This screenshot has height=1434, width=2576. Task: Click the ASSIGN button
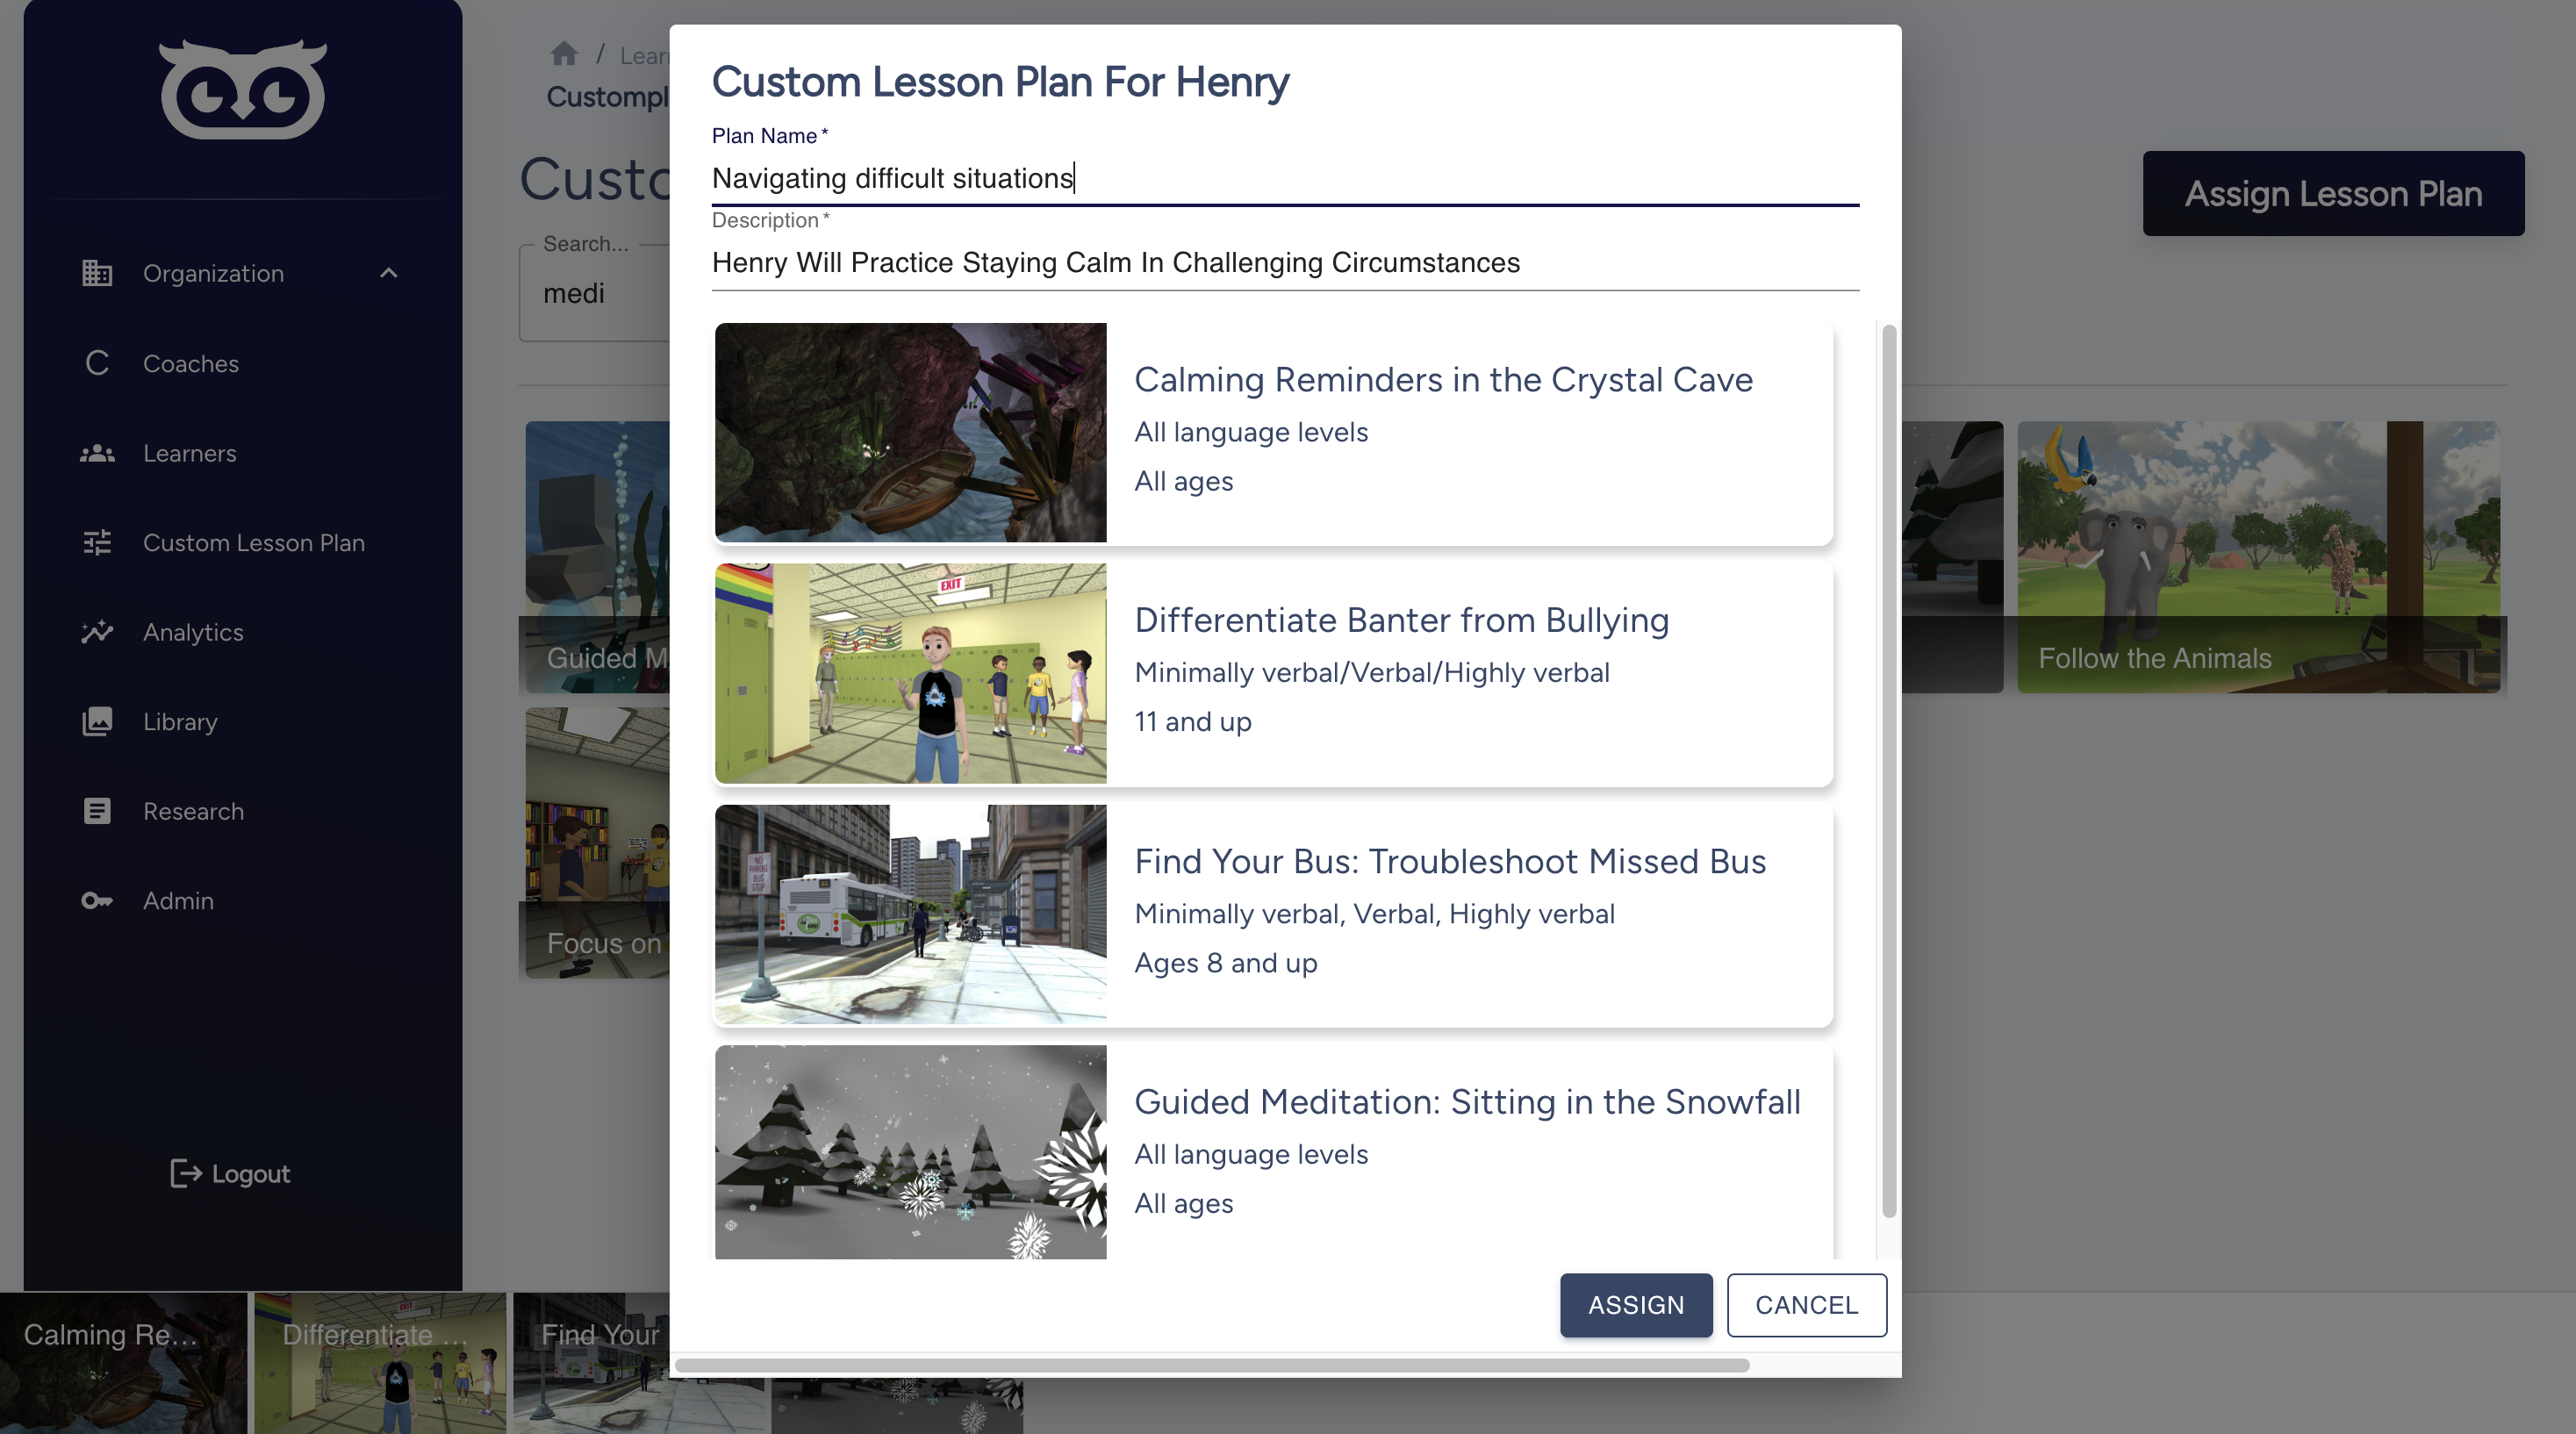click(1635, 1303)
